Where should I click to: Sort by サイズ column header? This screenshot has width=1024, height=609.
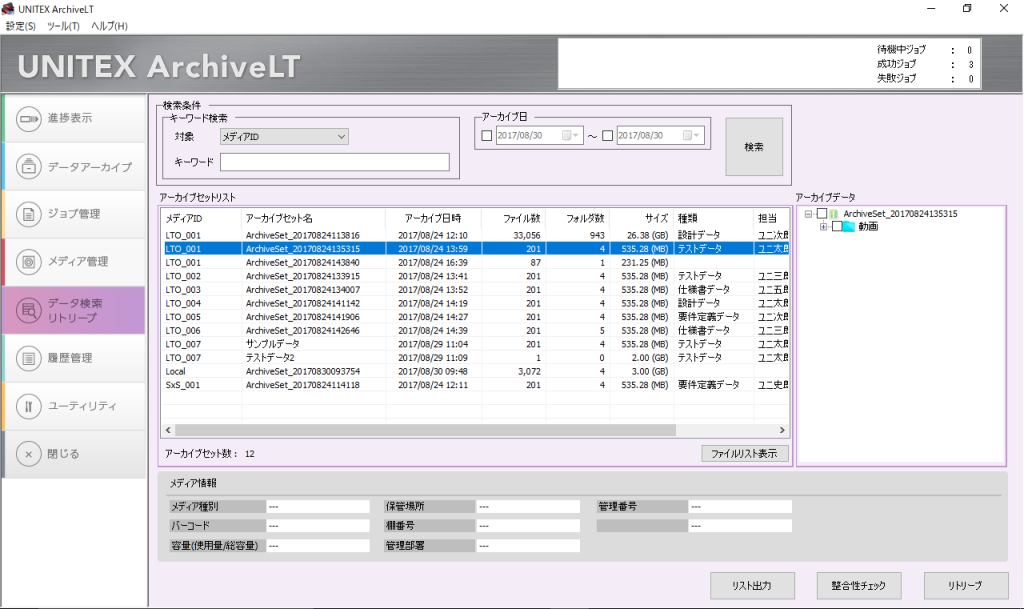(642, 218)
